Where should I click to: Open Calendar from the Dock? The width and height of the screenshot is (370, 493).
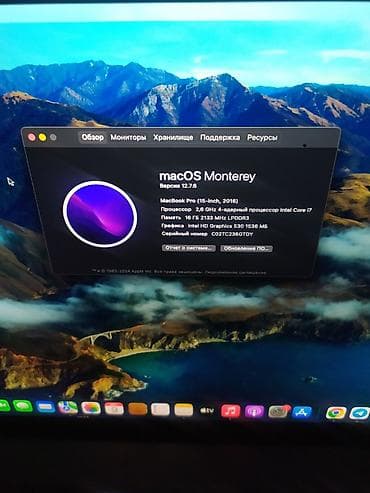pos(114,408)
